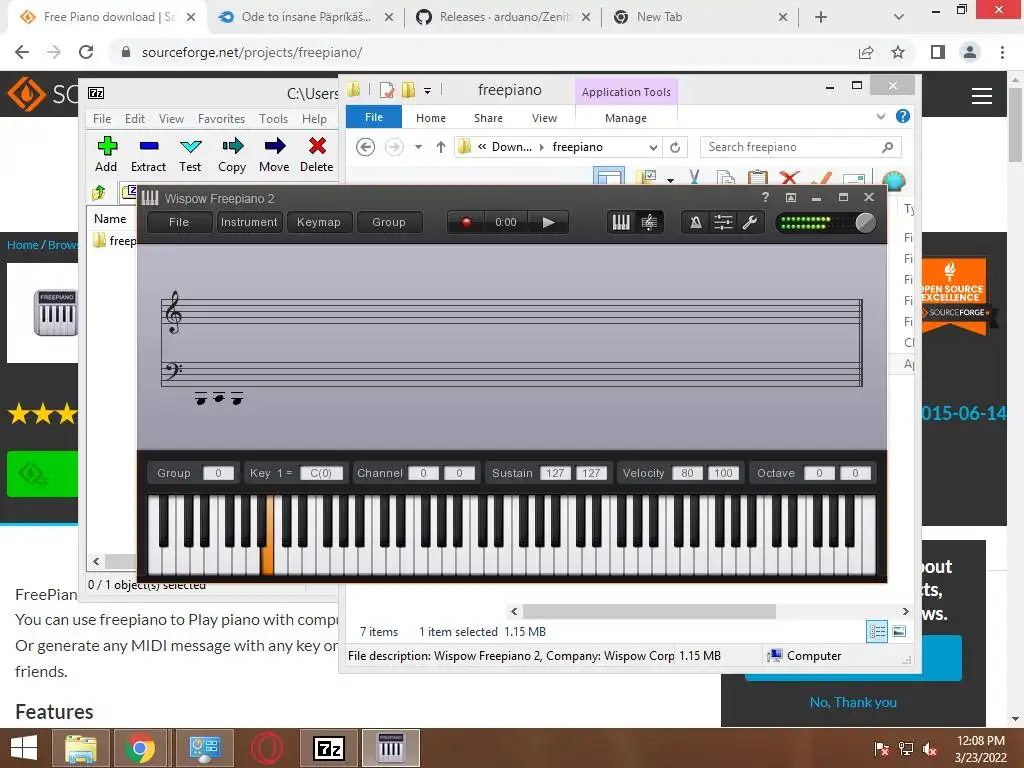This screenshot has height=768, width=1024.
Task: Open the metronome icon in Freepiano
Action: point(696,222)
